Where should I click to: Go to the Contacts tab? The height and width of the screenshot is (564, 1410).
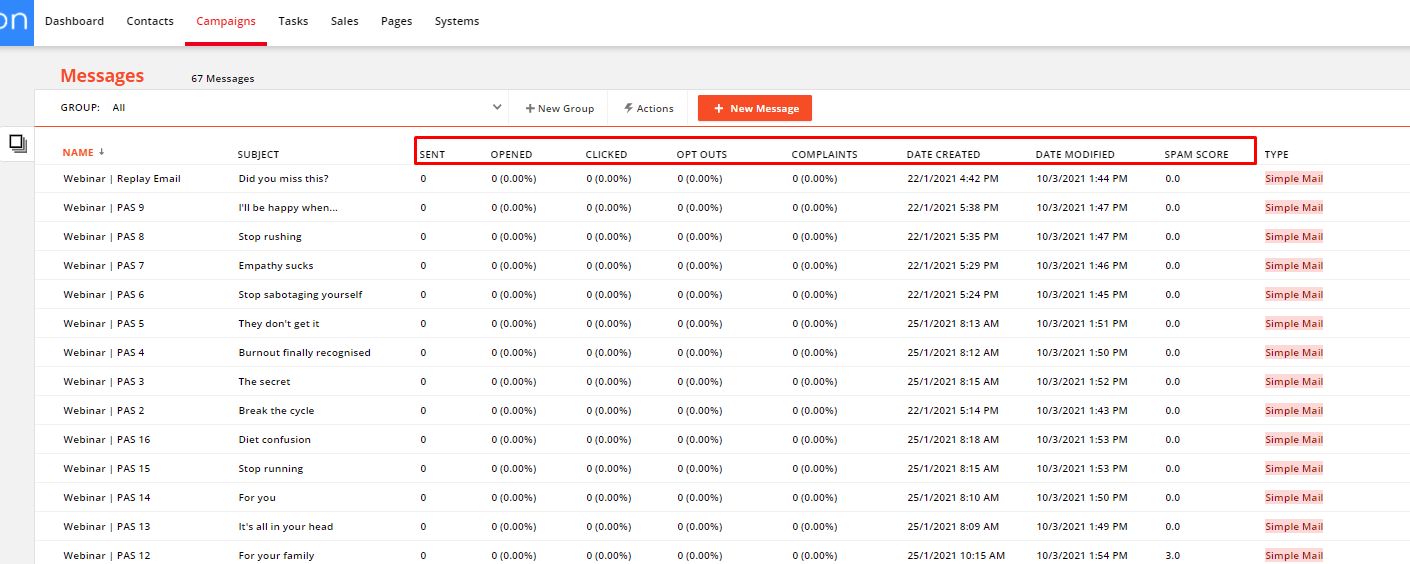coord(150,21)
